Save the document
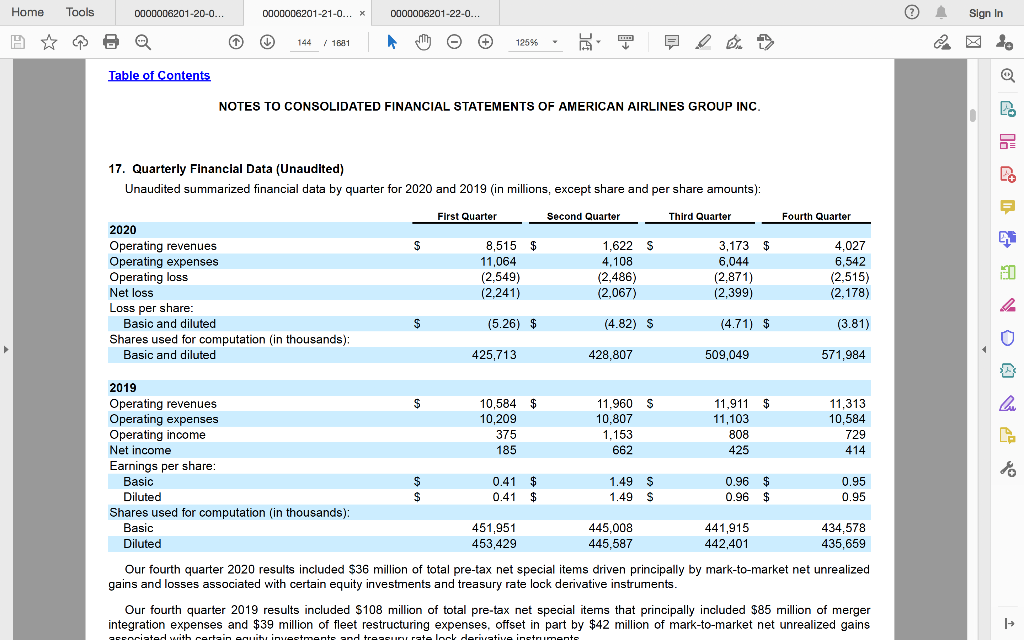The width and height of the screenshot is (1024, 640). (x=16, y=42)
